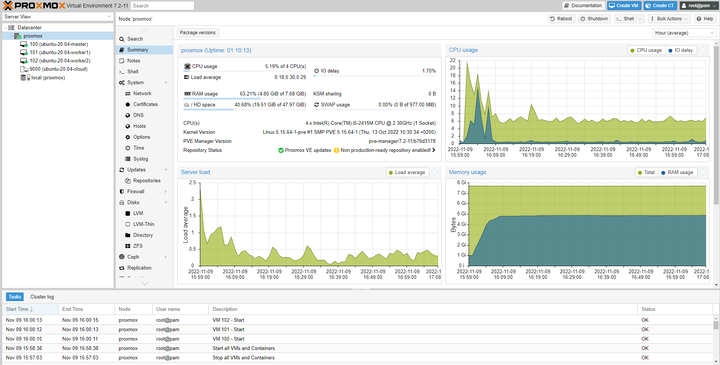Viewport: 720px width, 365px height.
Task: Open Certificates page
Action: [x=144, y=104]
